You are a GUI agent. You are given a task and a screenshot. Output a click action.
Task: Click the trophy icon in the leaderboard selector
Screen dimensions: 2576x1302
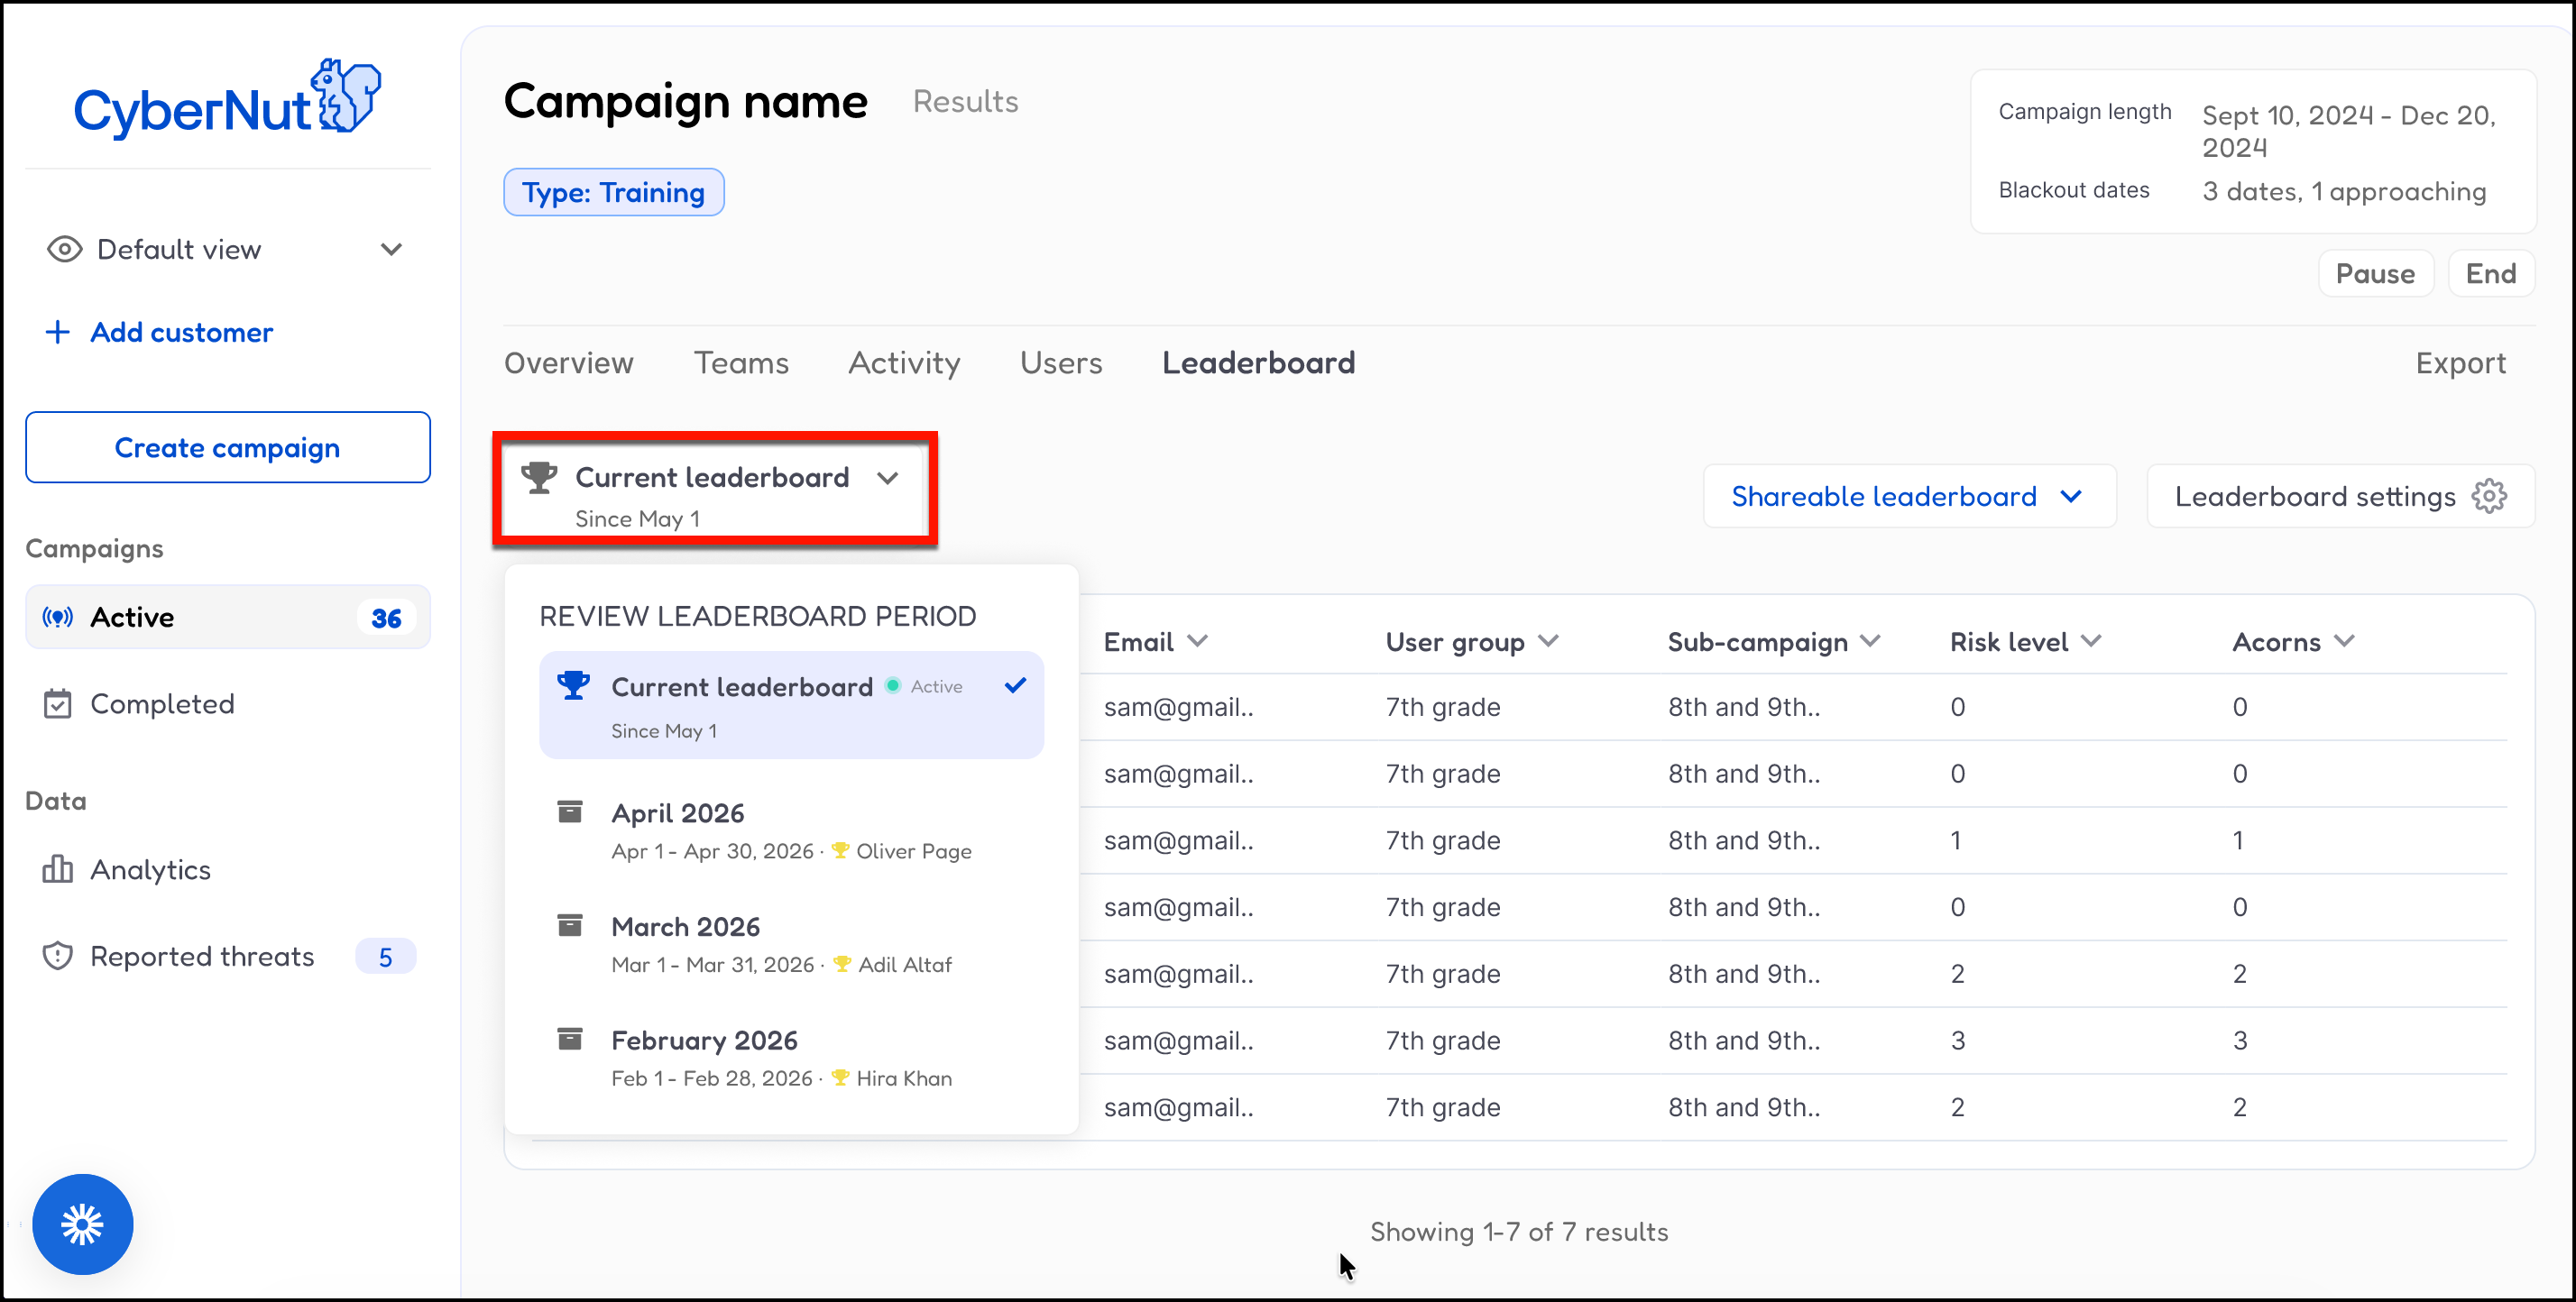click(539, 477)
